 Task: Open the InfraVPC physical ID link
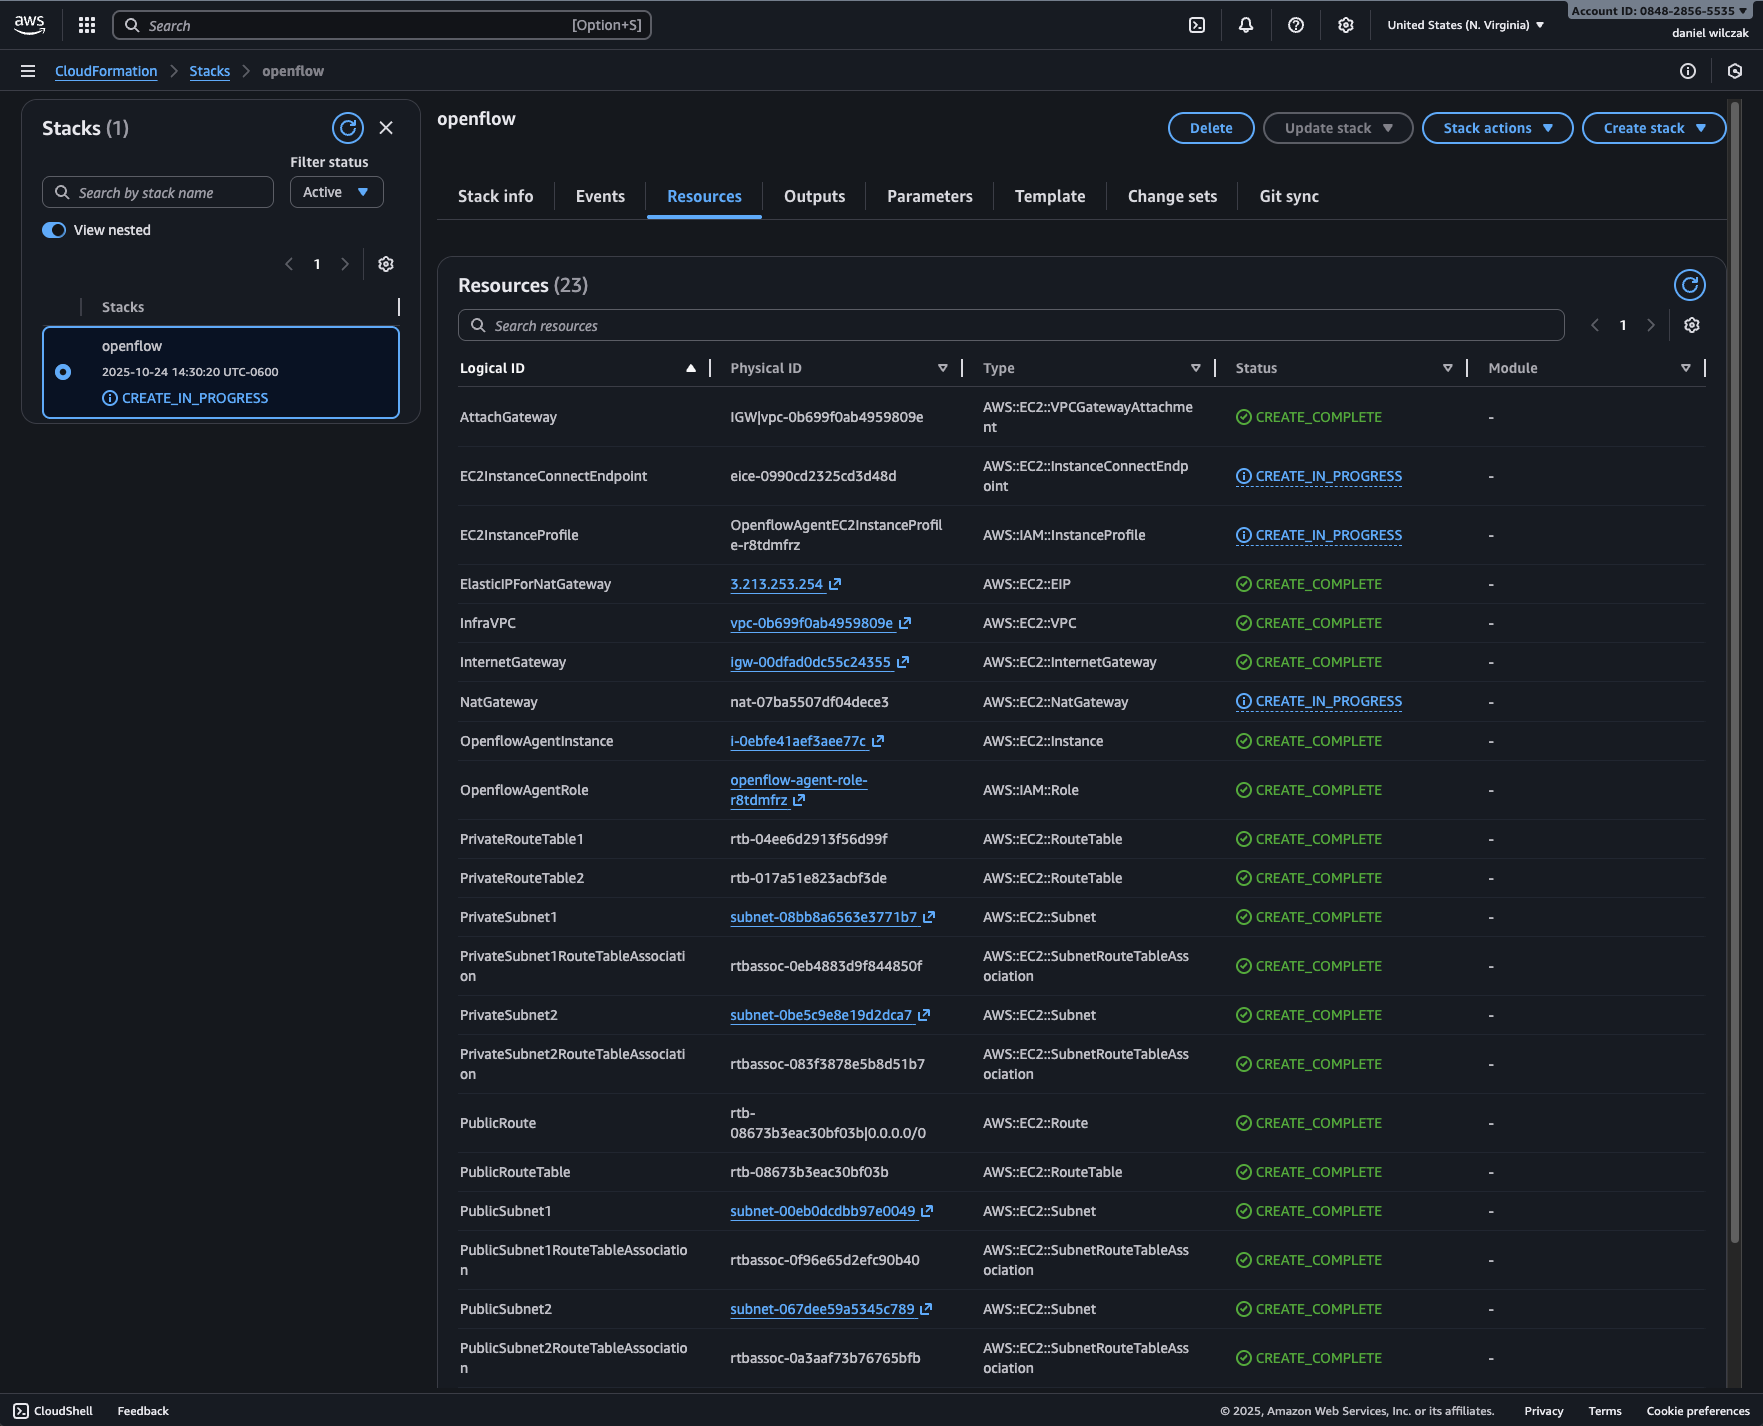811,623
